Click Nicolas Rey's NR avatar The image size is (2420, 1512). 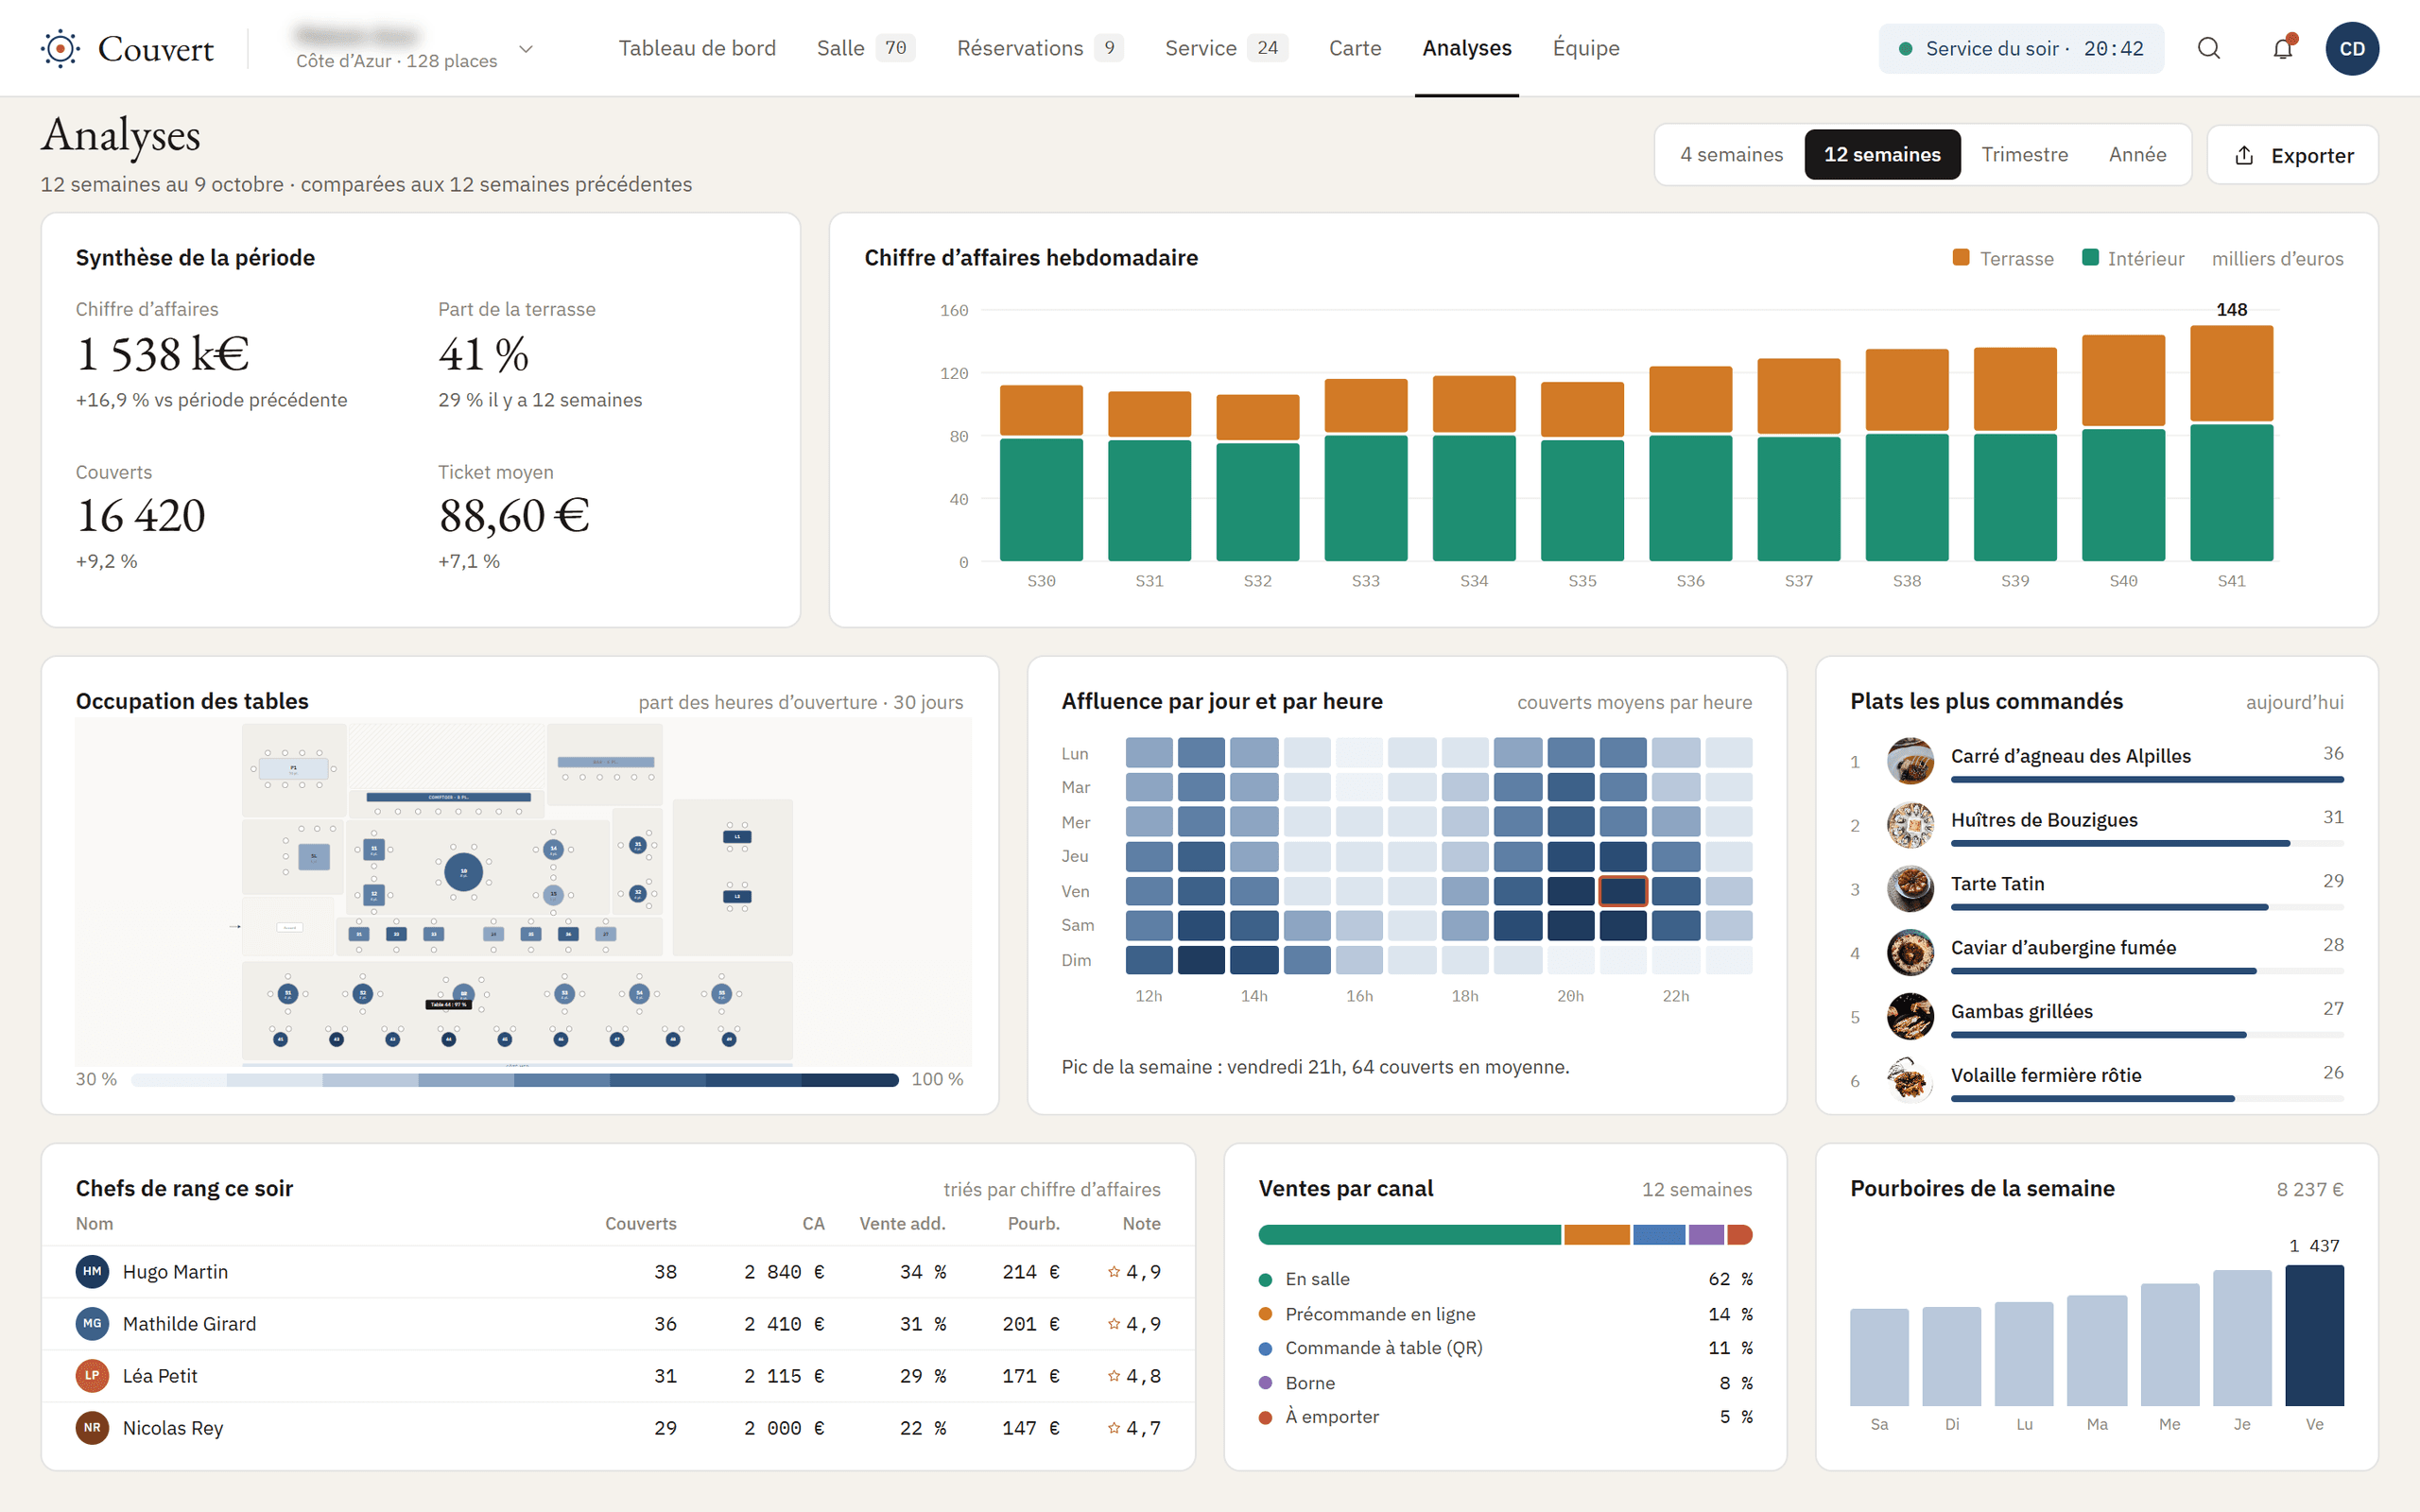[x=92, y=1427]
